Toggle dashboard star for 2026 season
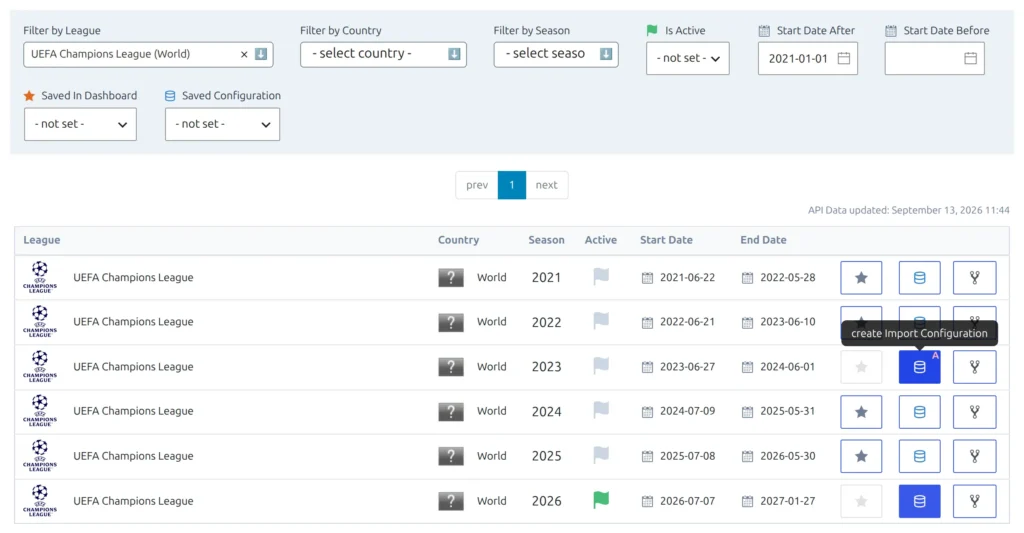The height and width of the screenshot is (533, 1024). [x=861, y=501]
